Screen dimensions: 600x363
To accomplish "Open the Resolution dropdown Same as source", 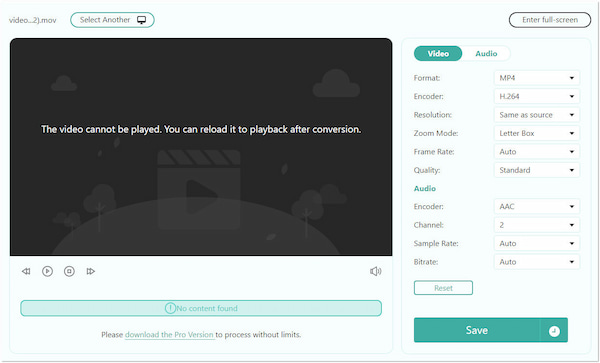I will (x=537, y=115).
